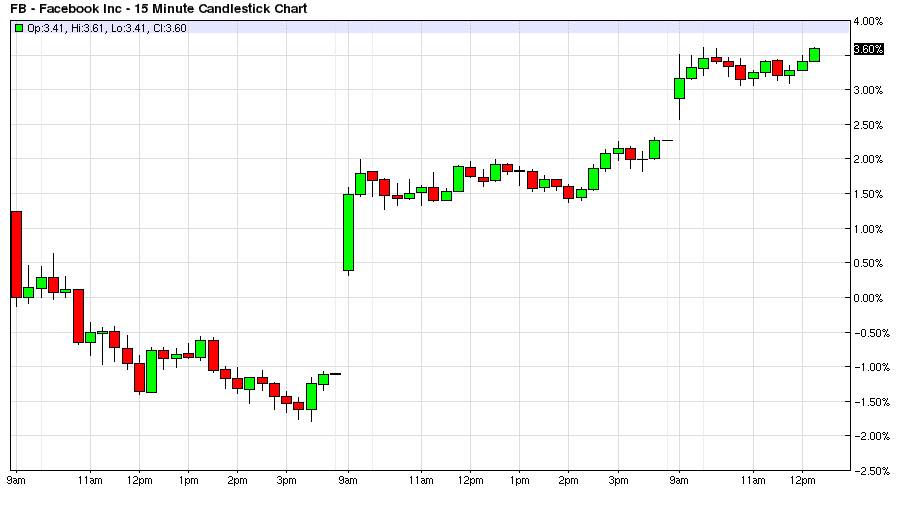Click the 1.50% y-axis label
Screen dimensions: 900x511
tap(868, 194)
